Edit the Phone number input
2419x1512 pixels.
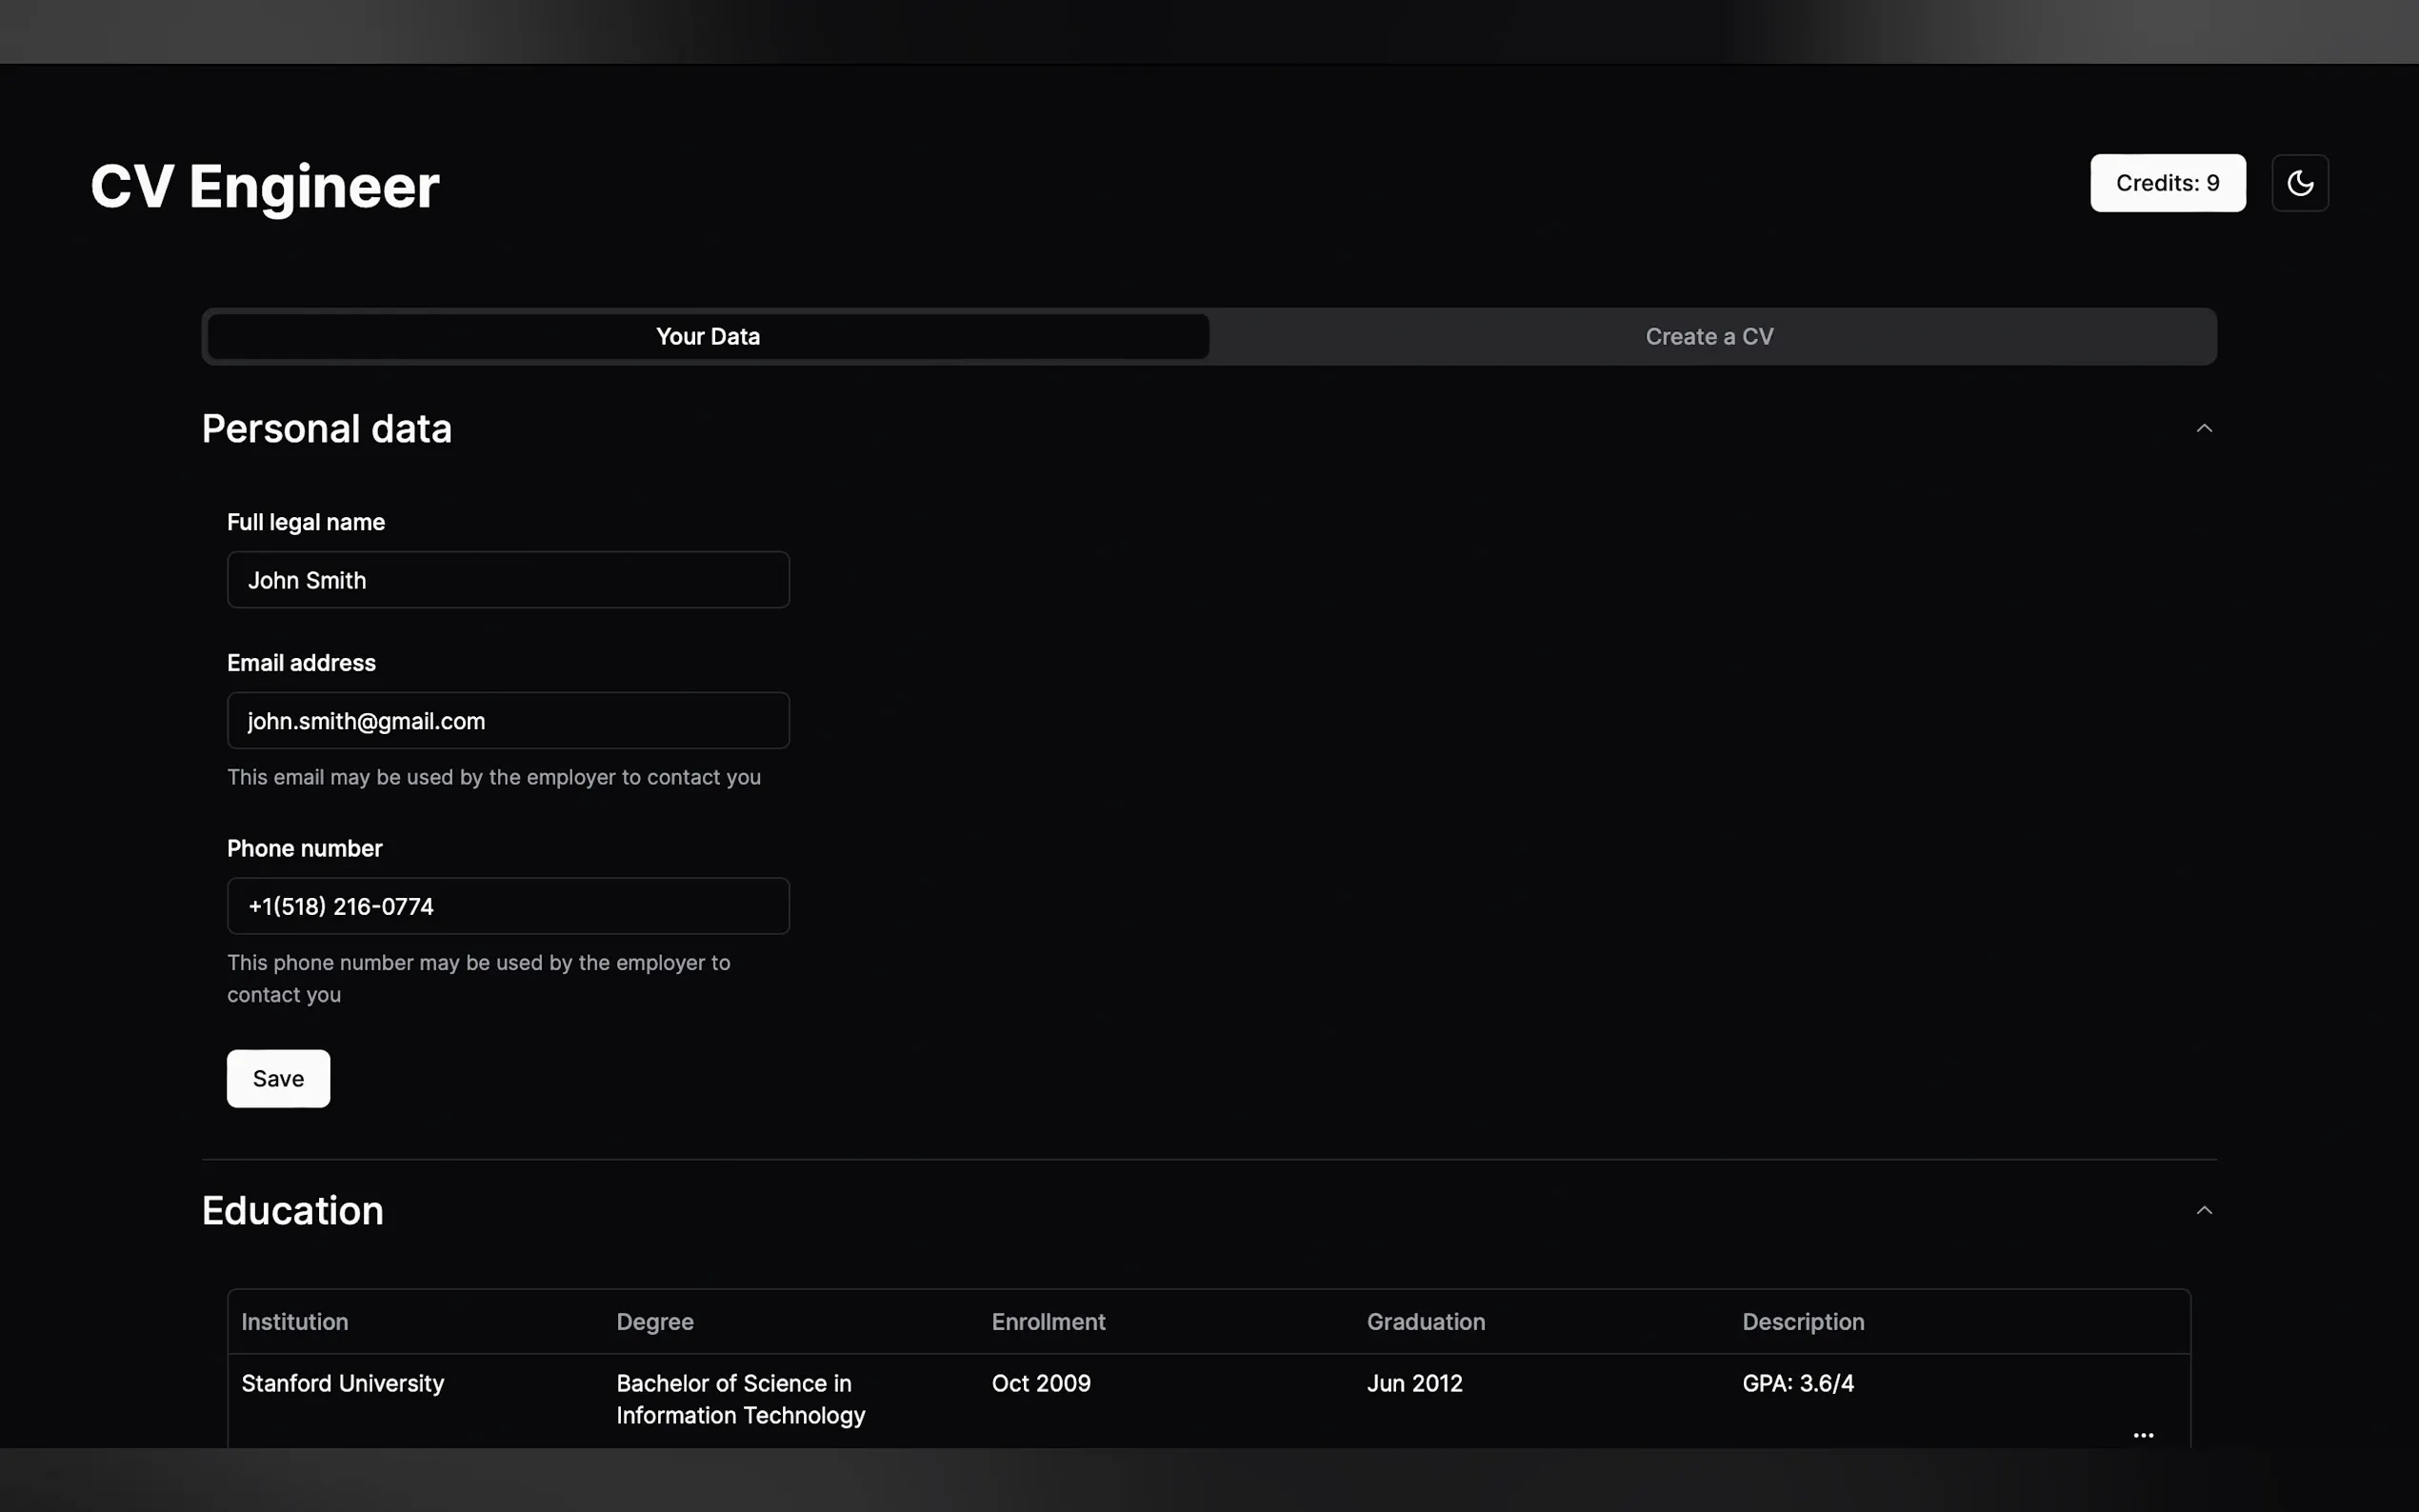(x=508, y=906)
